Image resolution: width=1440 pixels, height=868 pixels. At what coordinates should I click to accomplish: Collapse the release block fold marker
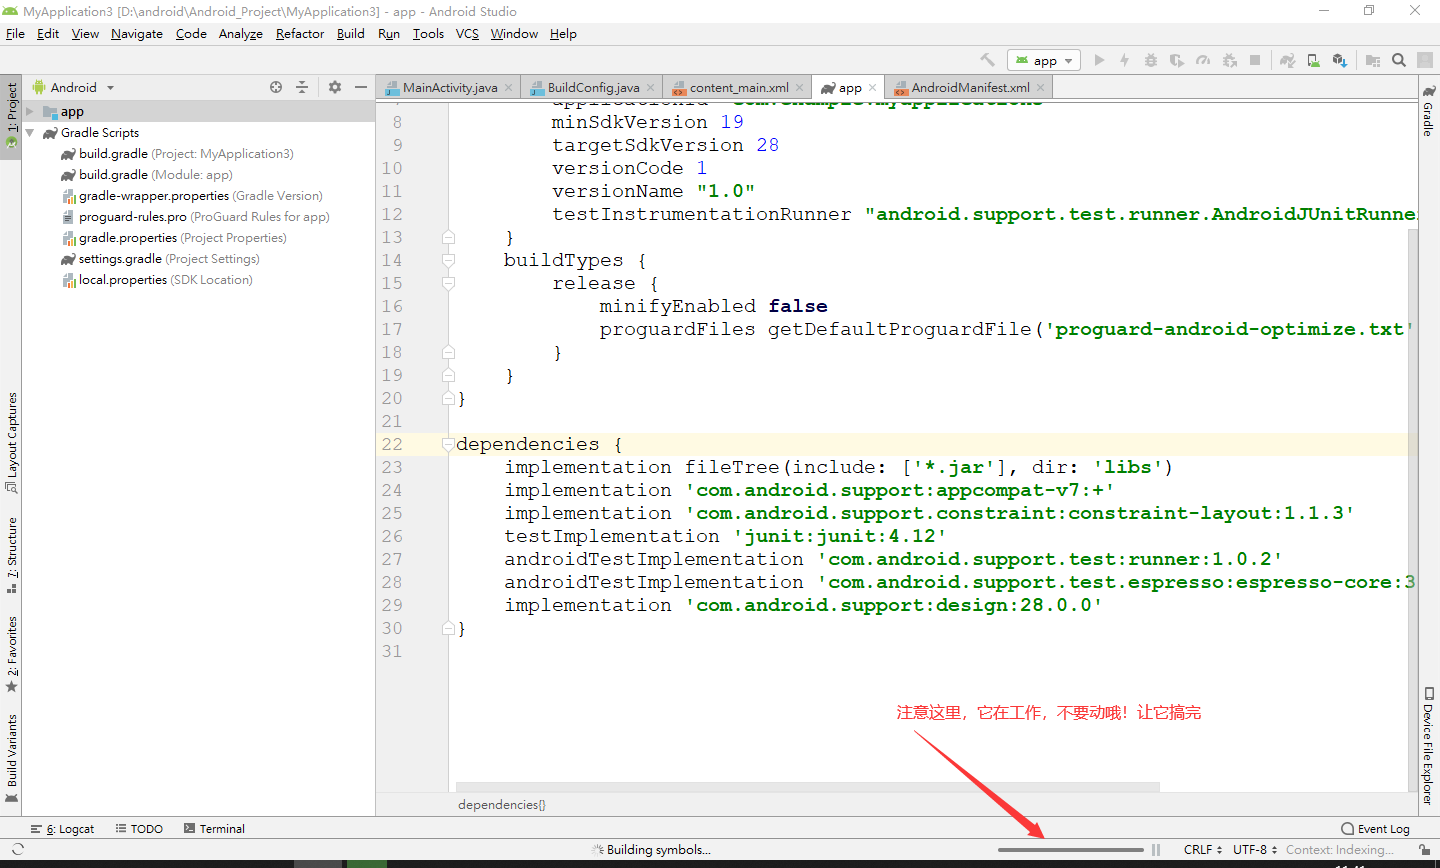448,284
